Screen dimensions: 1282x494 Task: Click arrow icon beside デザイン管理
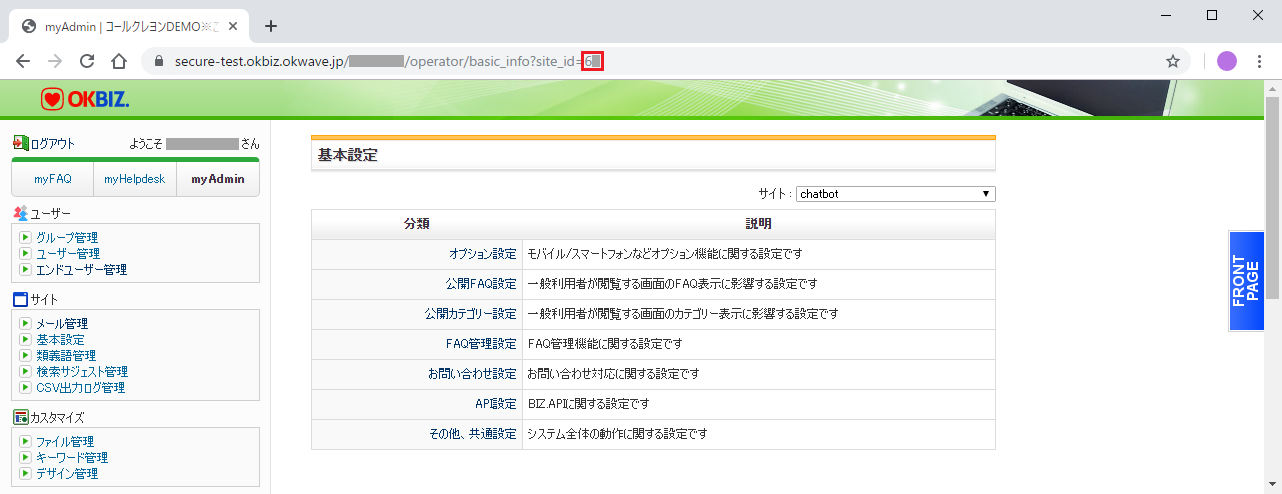(x=26, y=474)
